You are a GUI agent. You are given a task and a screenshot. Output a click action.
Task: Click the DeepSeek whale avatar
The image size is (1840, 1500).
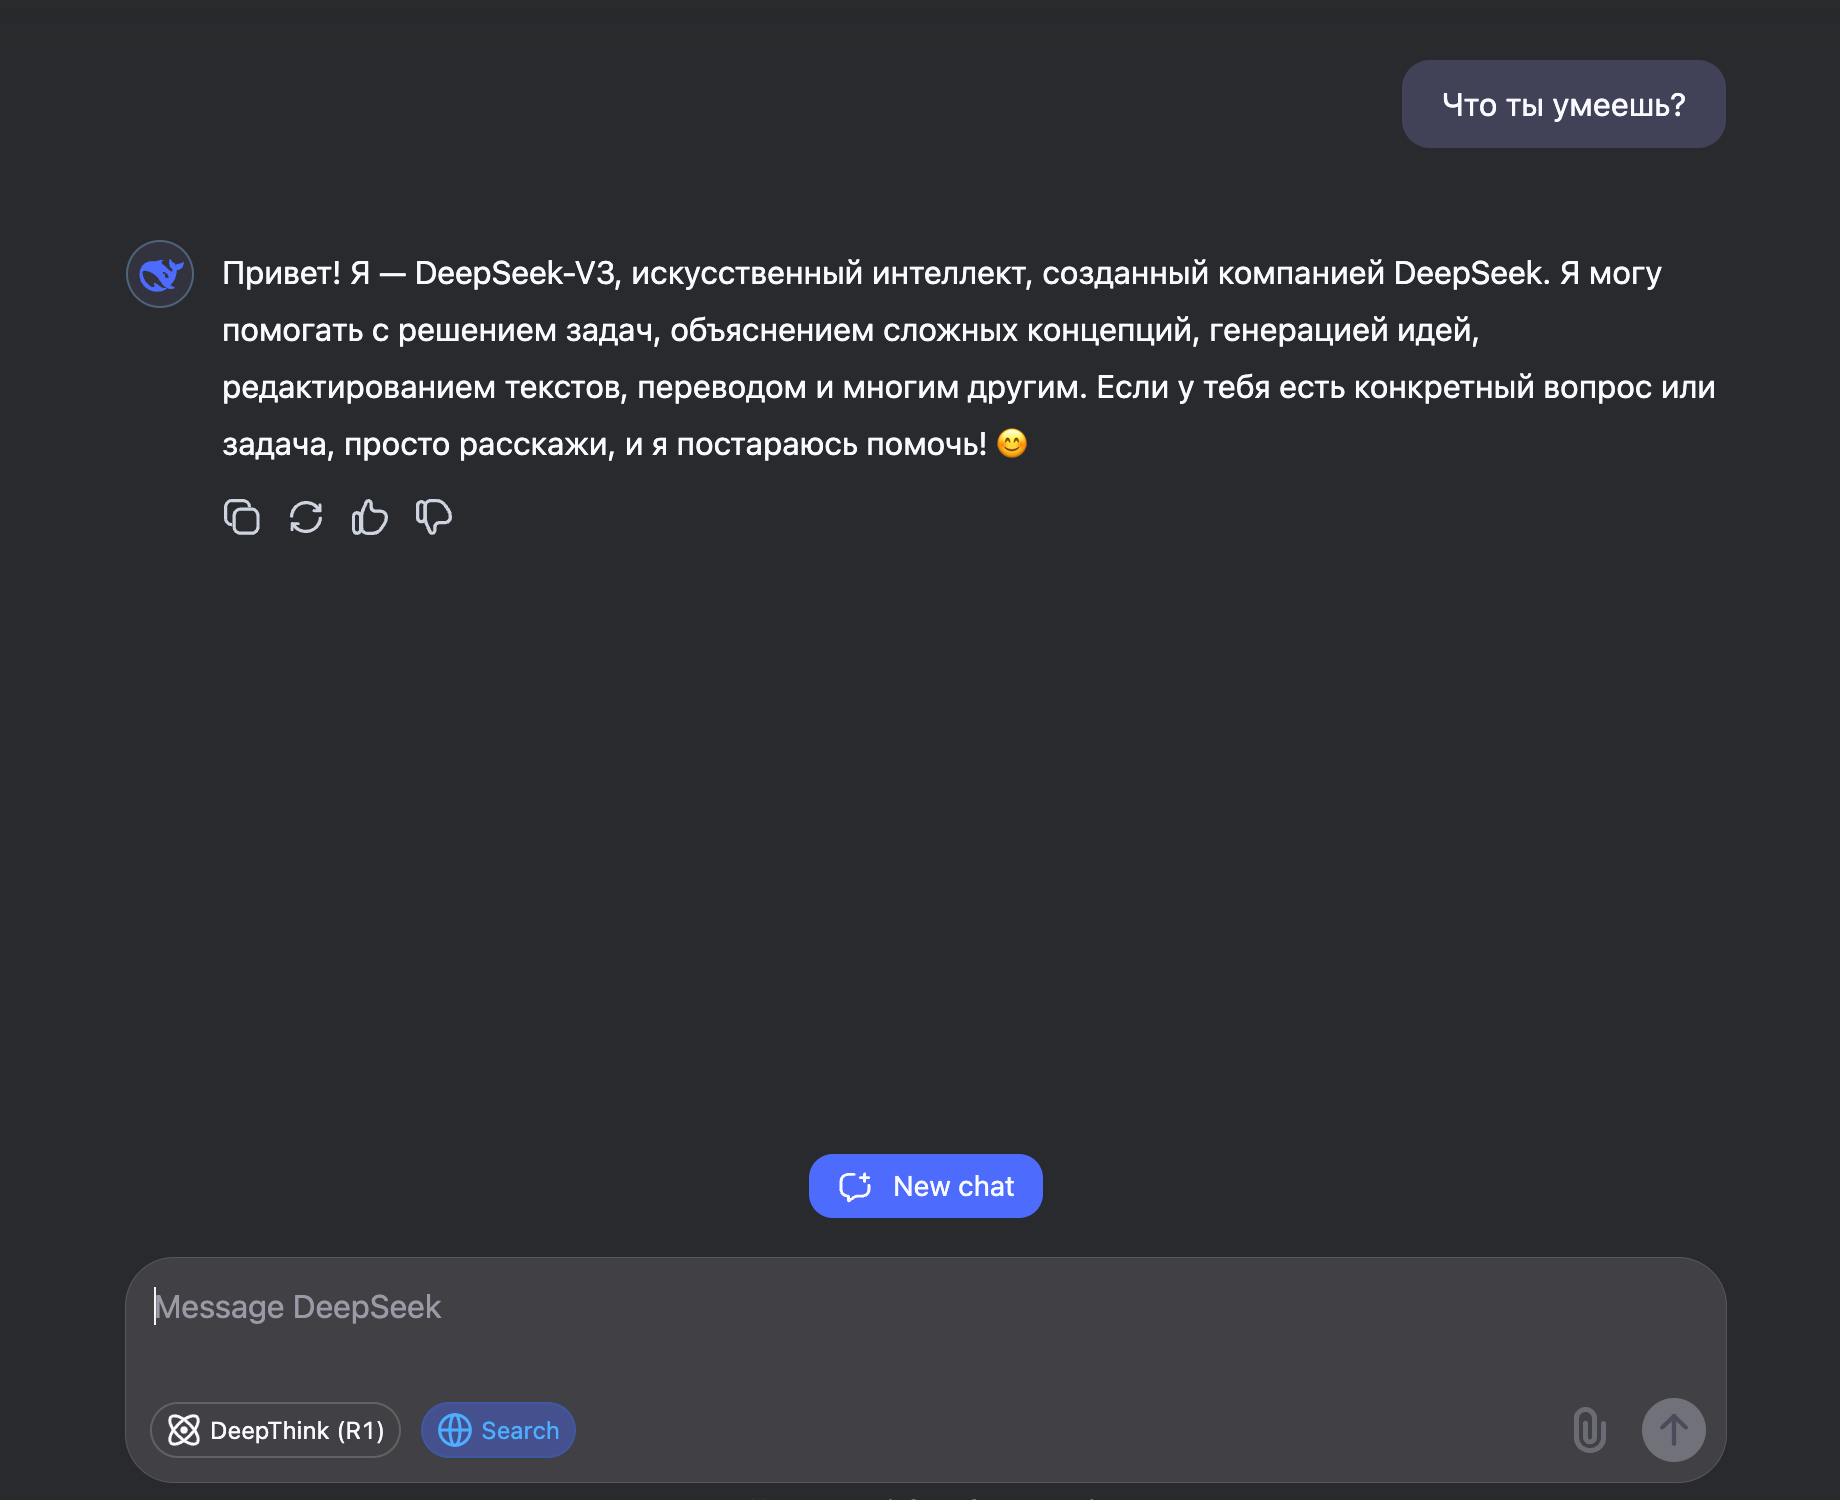coord(160,274)
